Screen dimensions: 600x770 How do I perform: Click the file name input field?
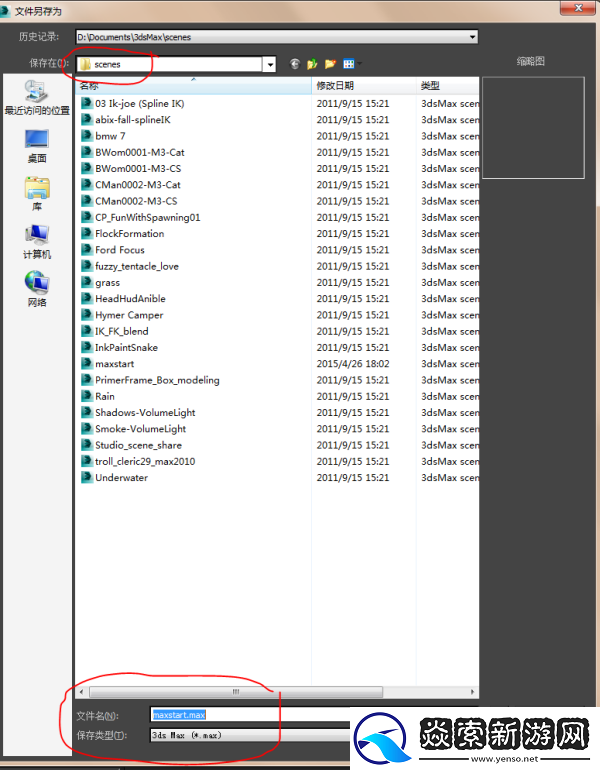250,715
